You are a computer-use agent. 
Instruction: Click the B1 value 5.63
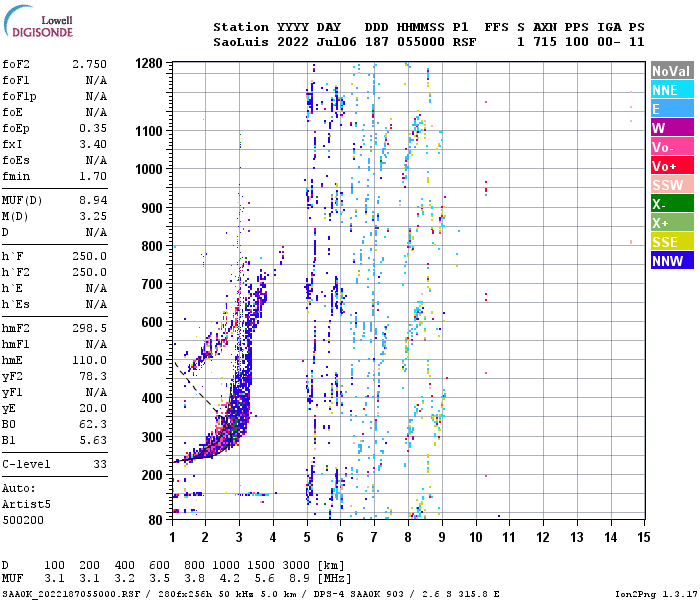tap(93, 440)
